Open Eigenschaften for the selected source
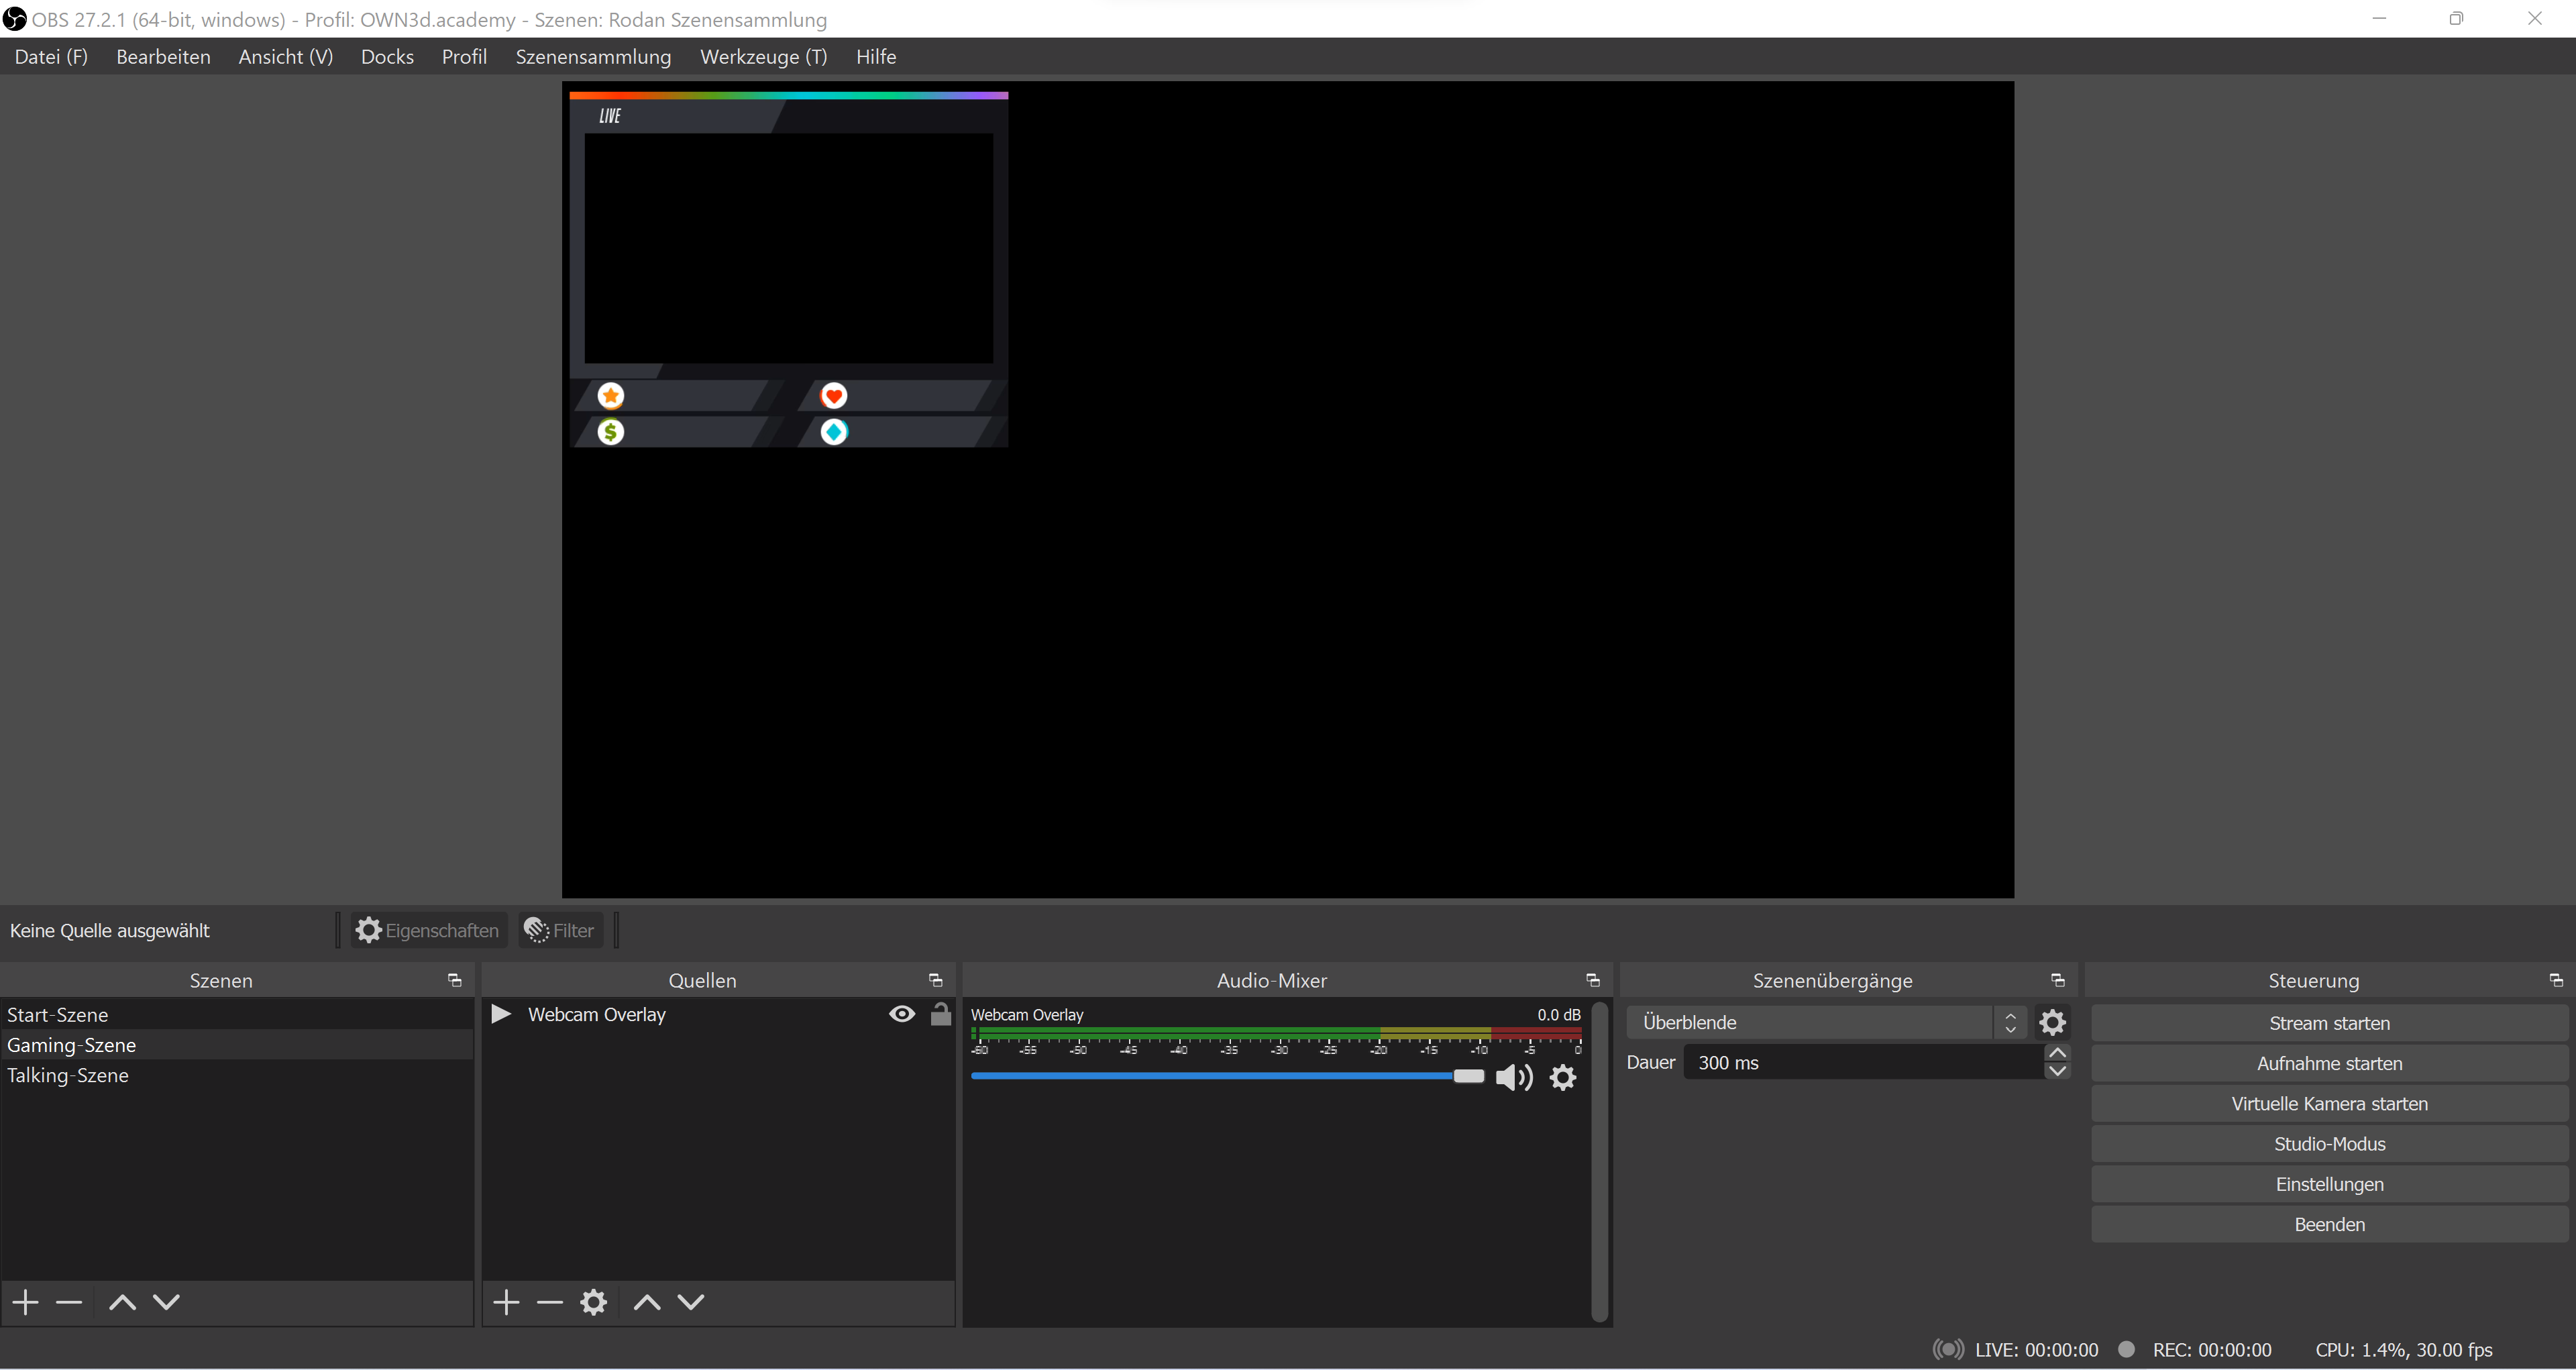 coord(426,929)
